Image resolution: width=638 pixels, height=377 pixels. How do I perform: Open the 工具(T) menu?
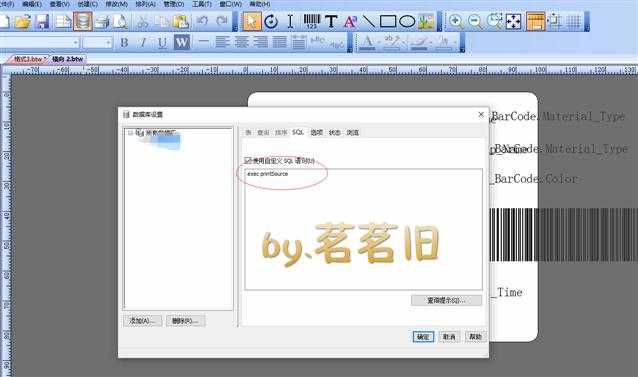coord(202,4)
